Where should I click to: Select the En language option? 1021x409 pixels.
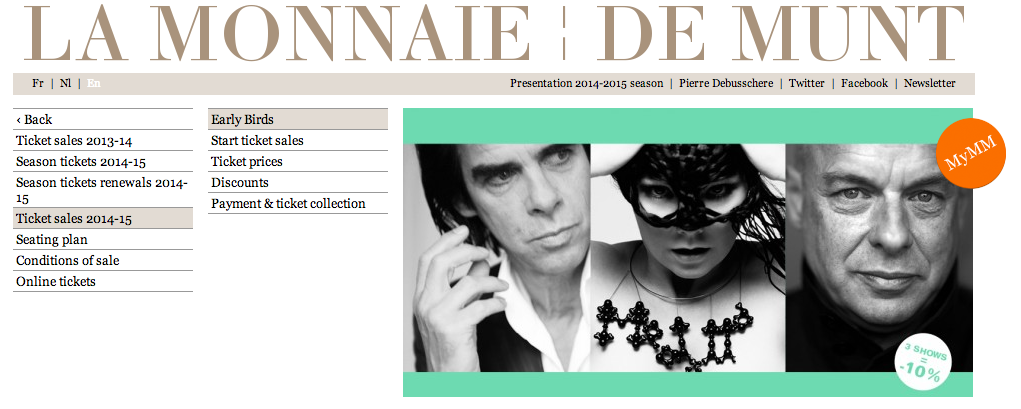coord(94,83)
